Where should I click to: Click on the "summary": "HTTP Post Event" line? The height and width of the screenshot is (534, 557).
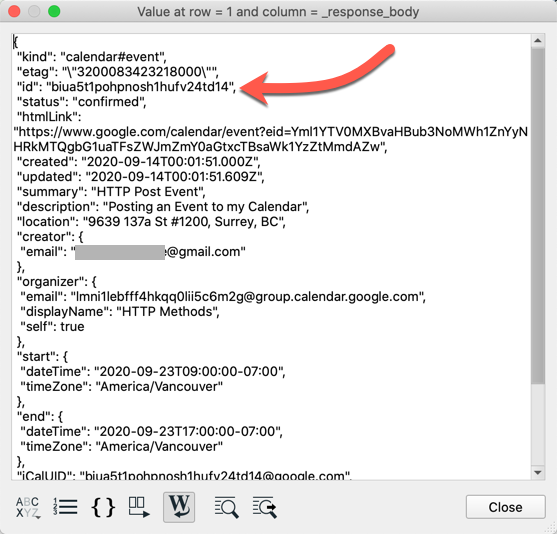click(x=111, y=192)
